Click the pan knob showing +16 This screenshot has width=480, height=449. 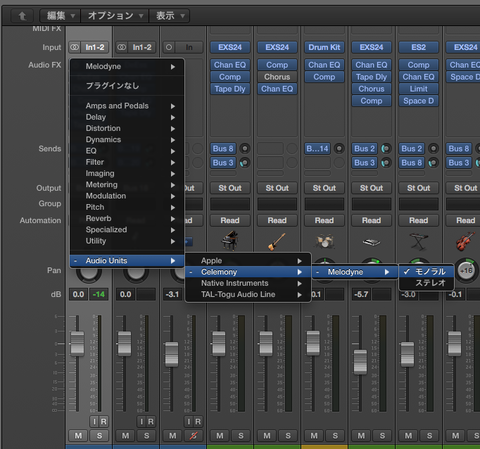coord(466,270)
